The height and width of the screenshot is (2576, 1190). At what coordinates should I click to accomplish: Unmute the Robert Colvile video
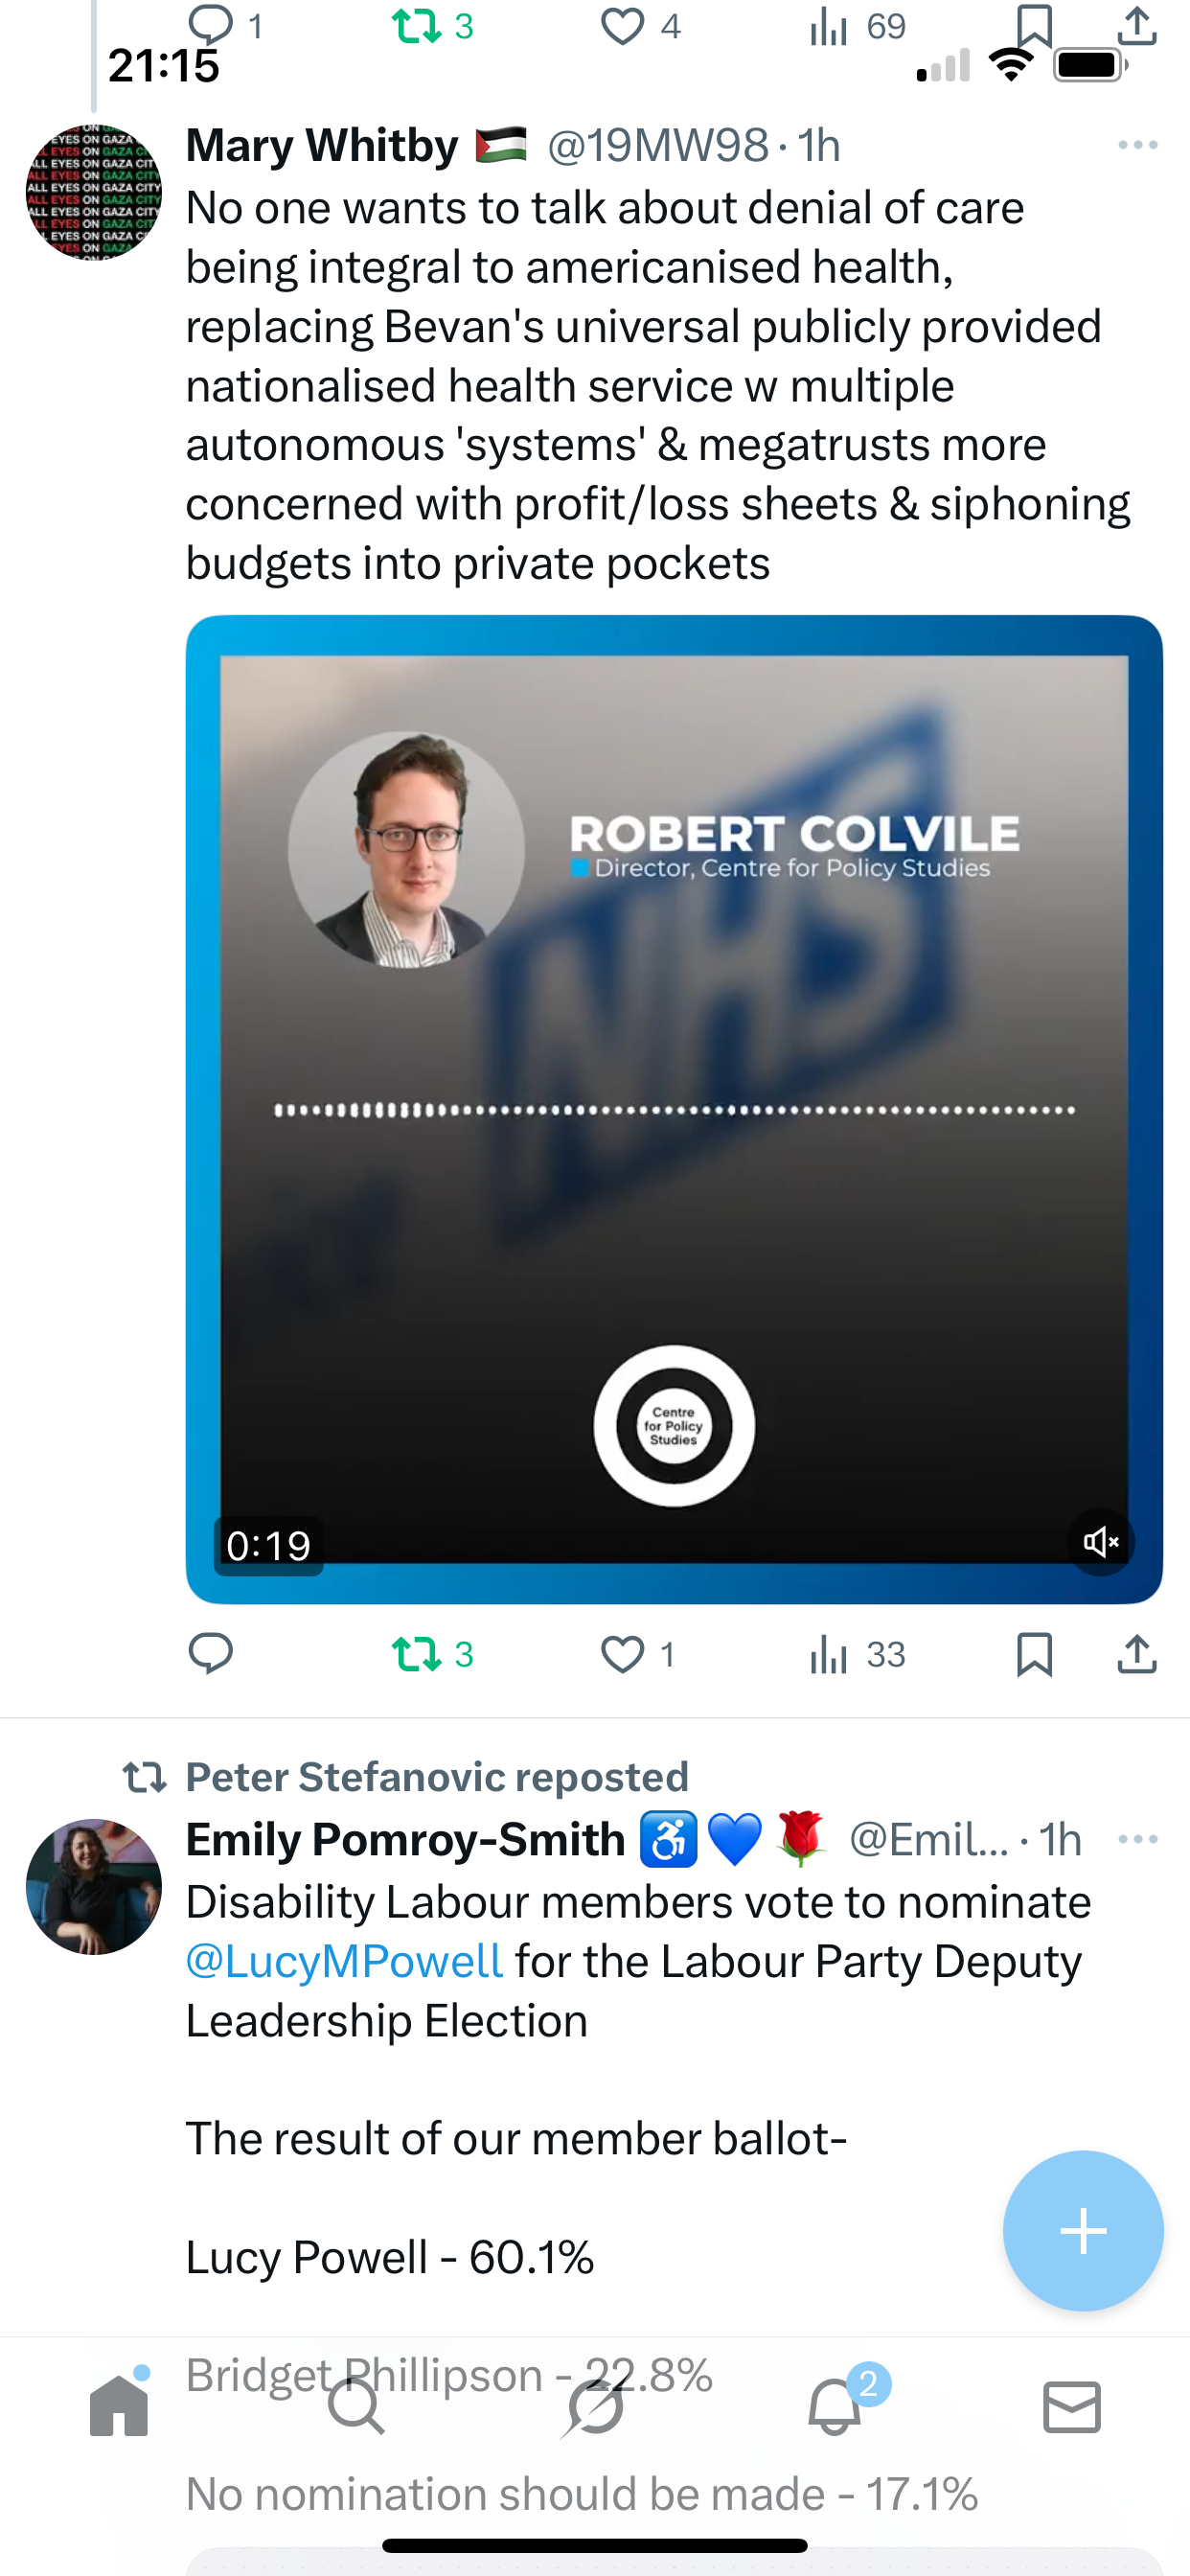tap(1101, 1541)
